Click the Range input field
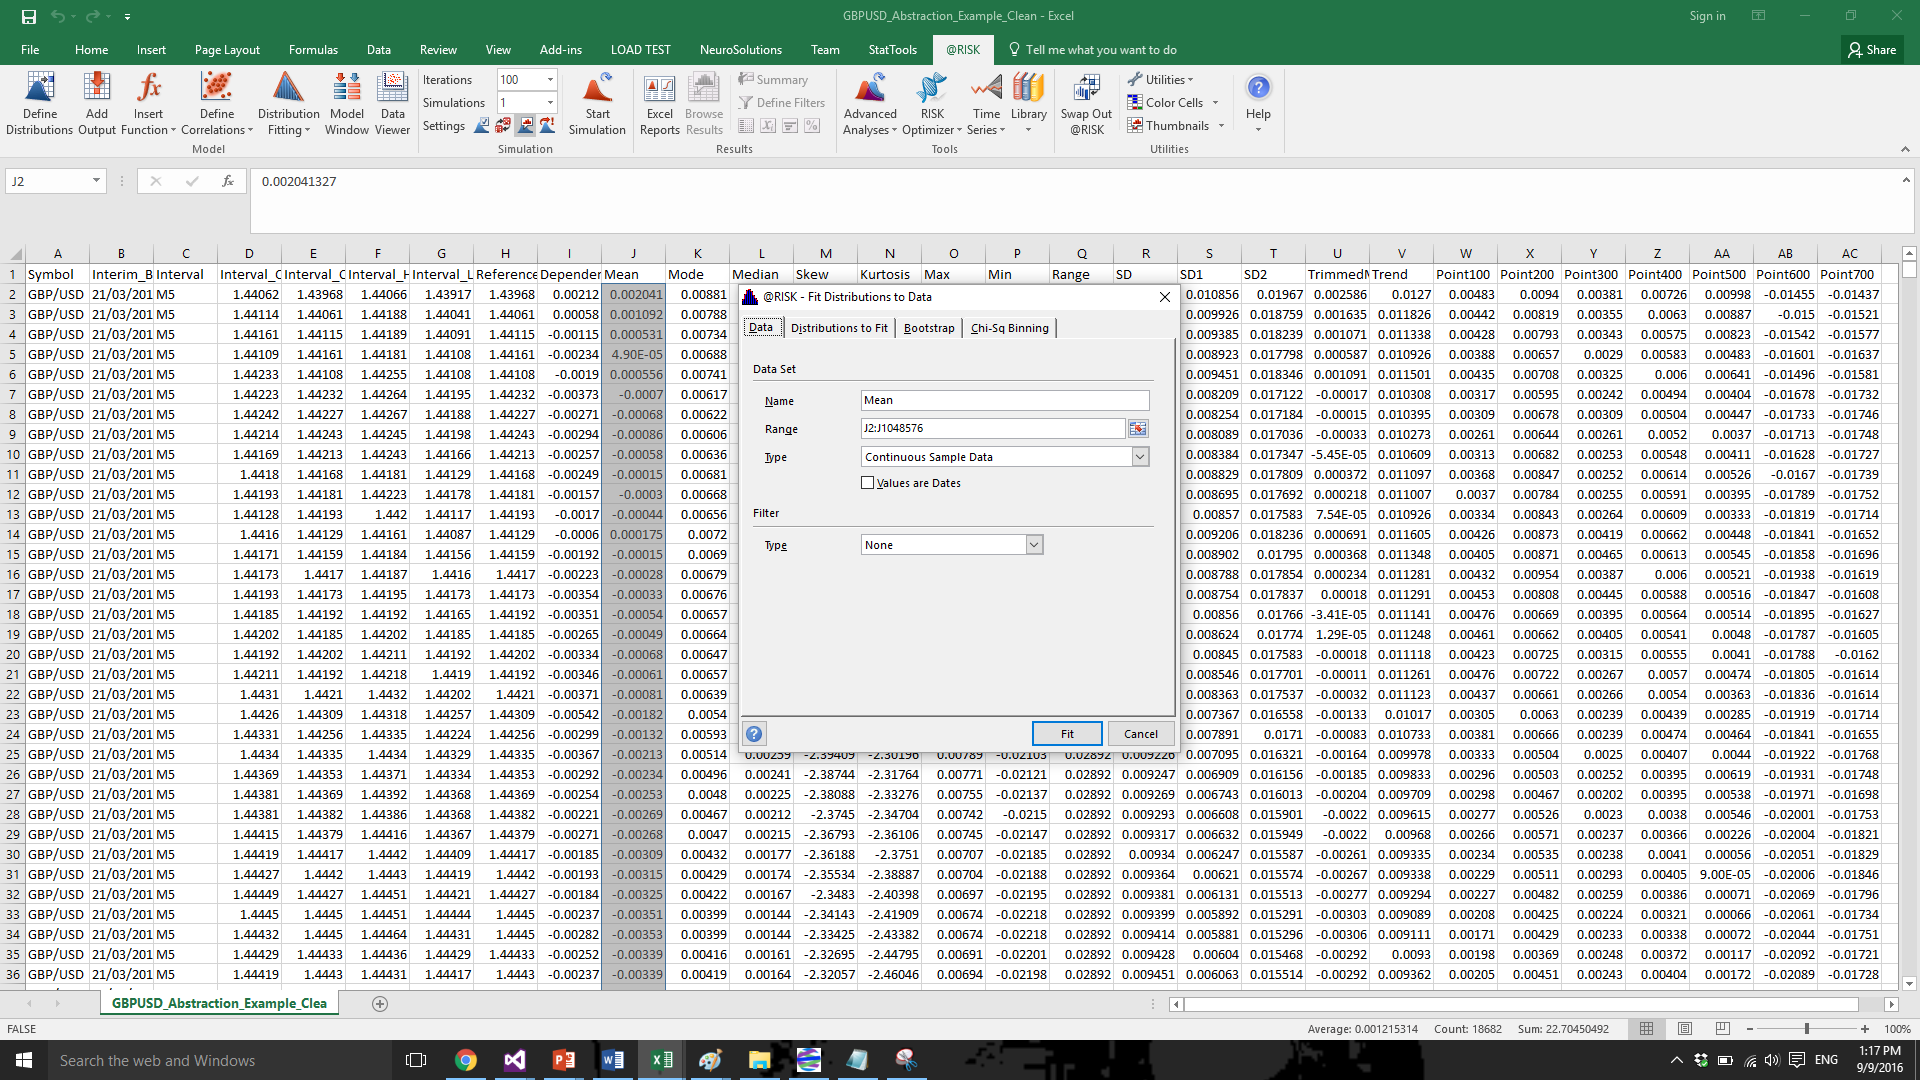 pyautogui.click(x=992, y=428)
